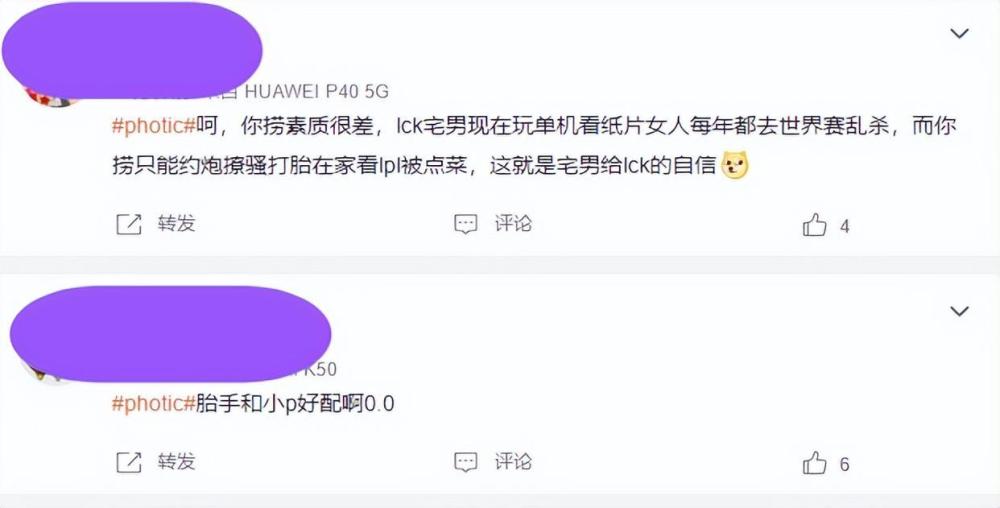The height and width of the screenshot is (508, 1000).
Task: Click 转发 label under first post
Action: pyautogui.click(x=177, y=224)
